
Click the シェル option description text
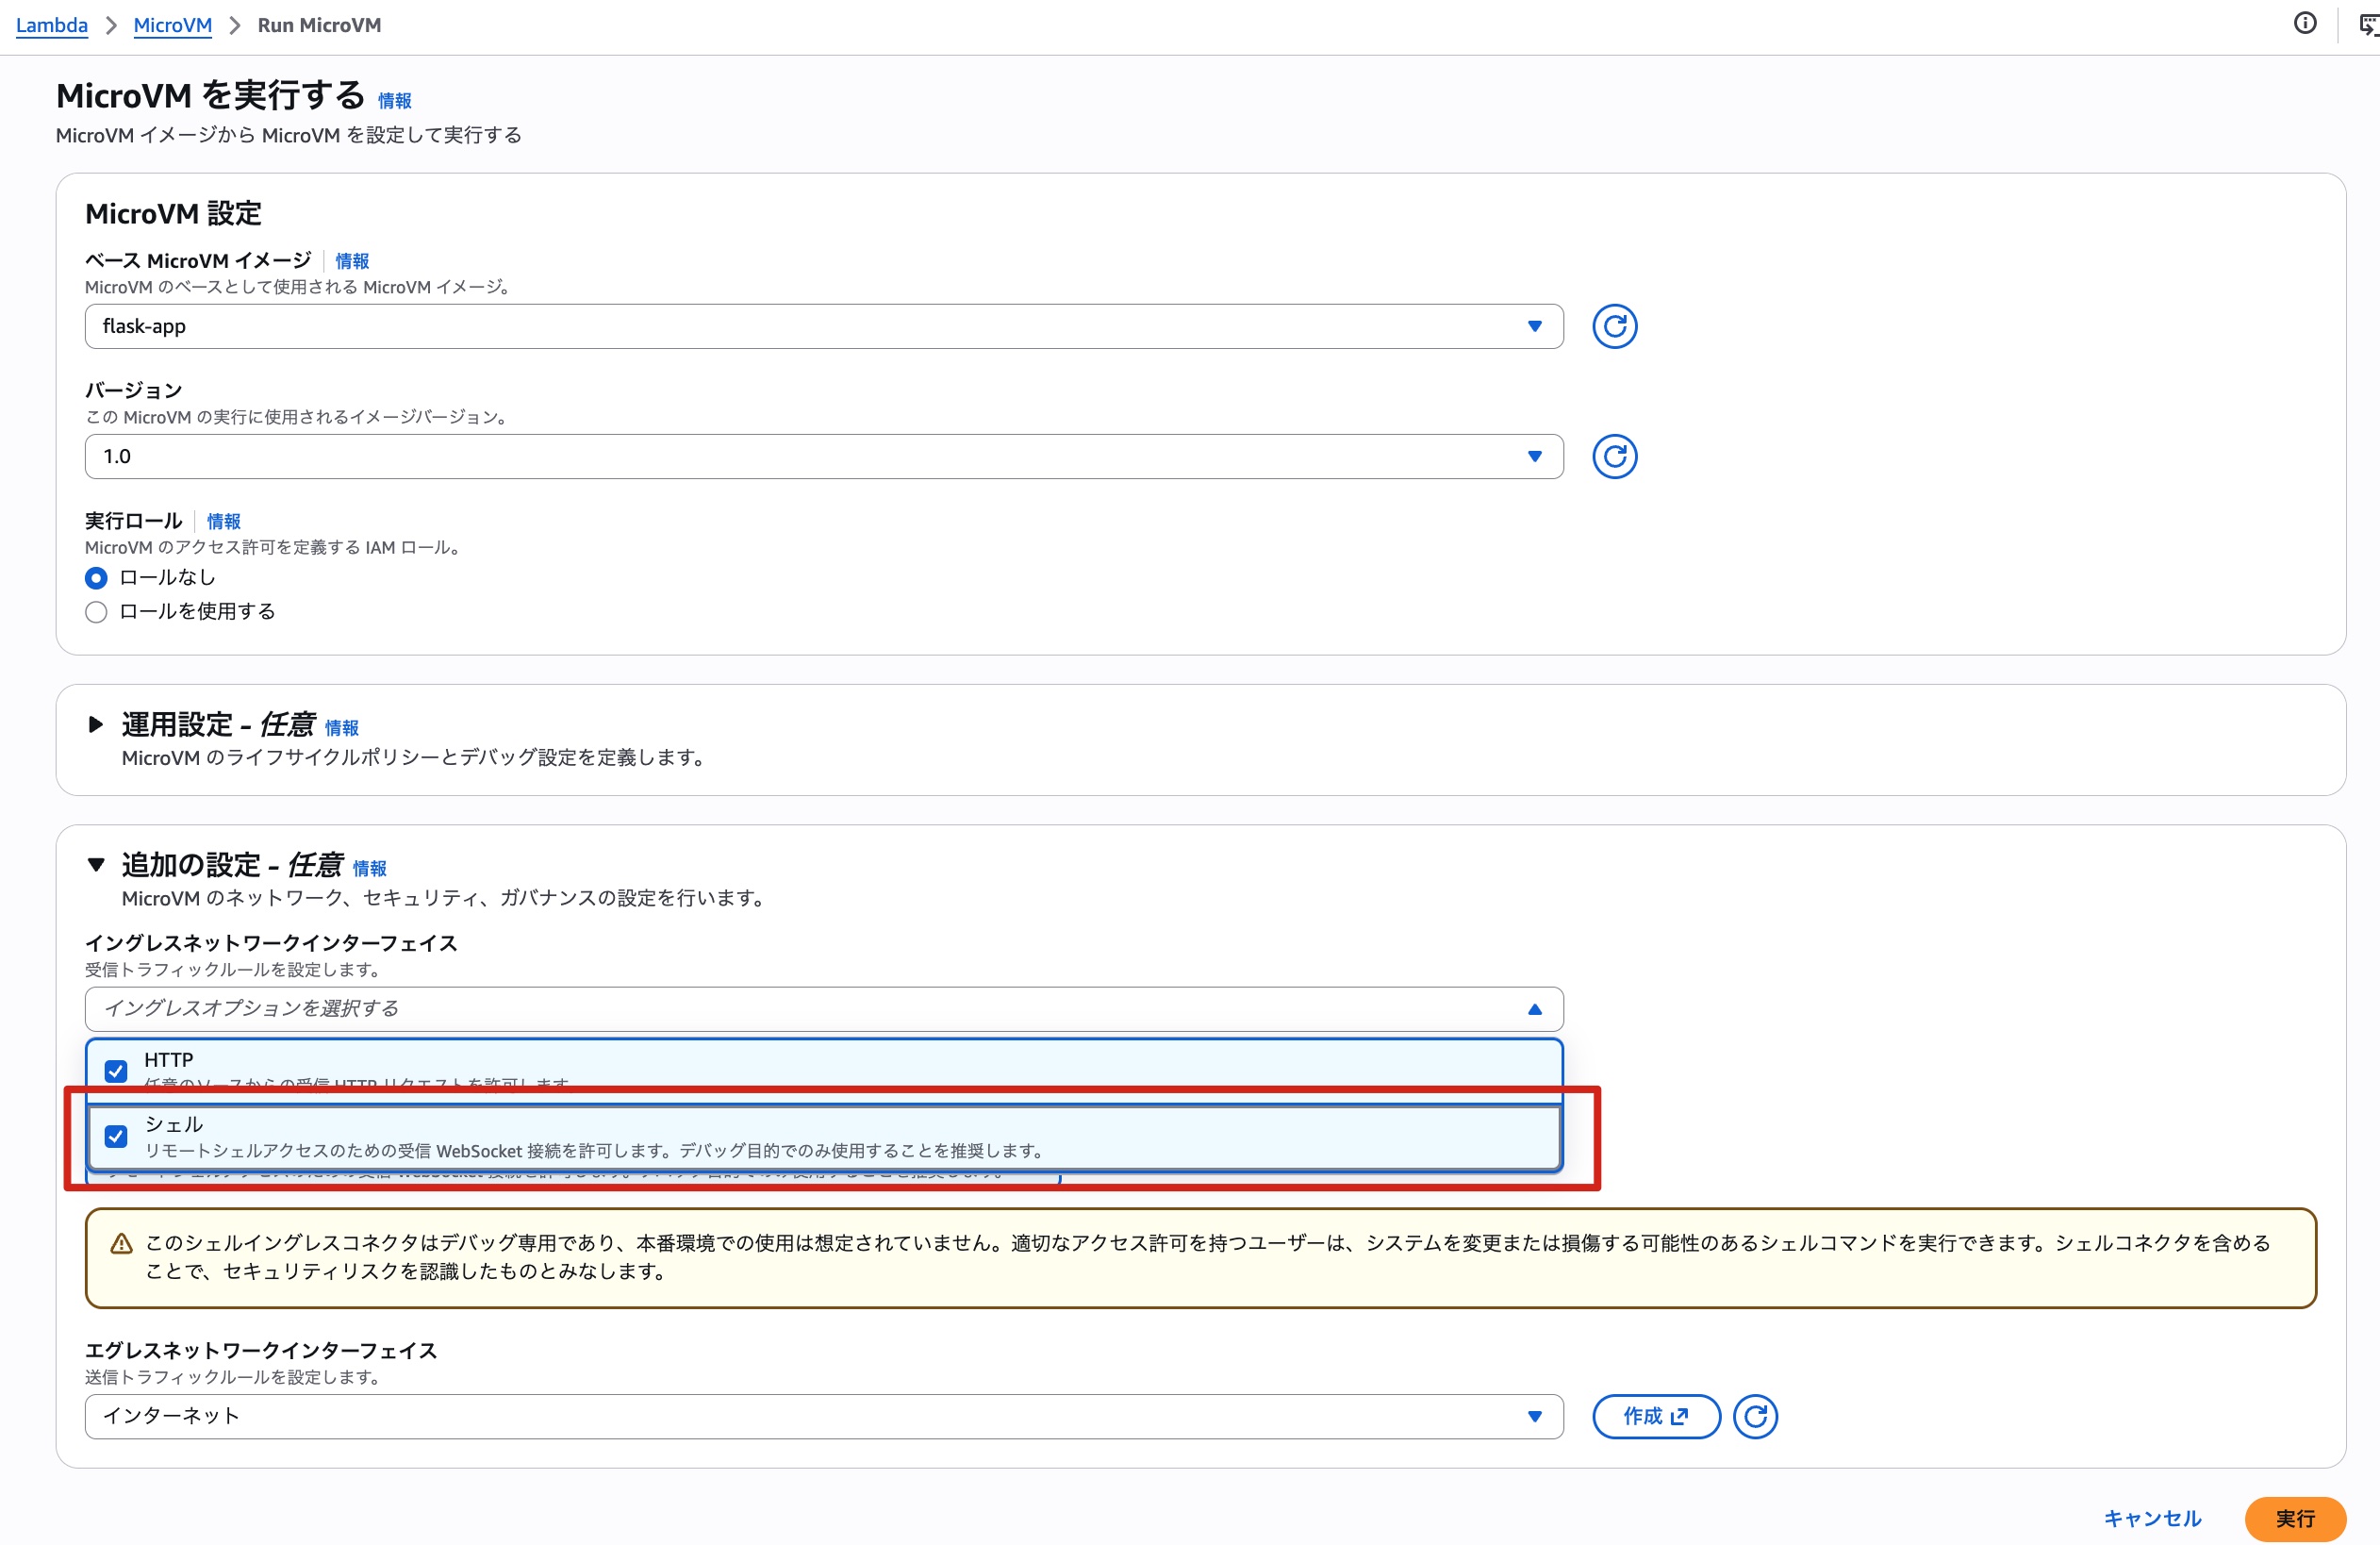[x=594, y=1151]
